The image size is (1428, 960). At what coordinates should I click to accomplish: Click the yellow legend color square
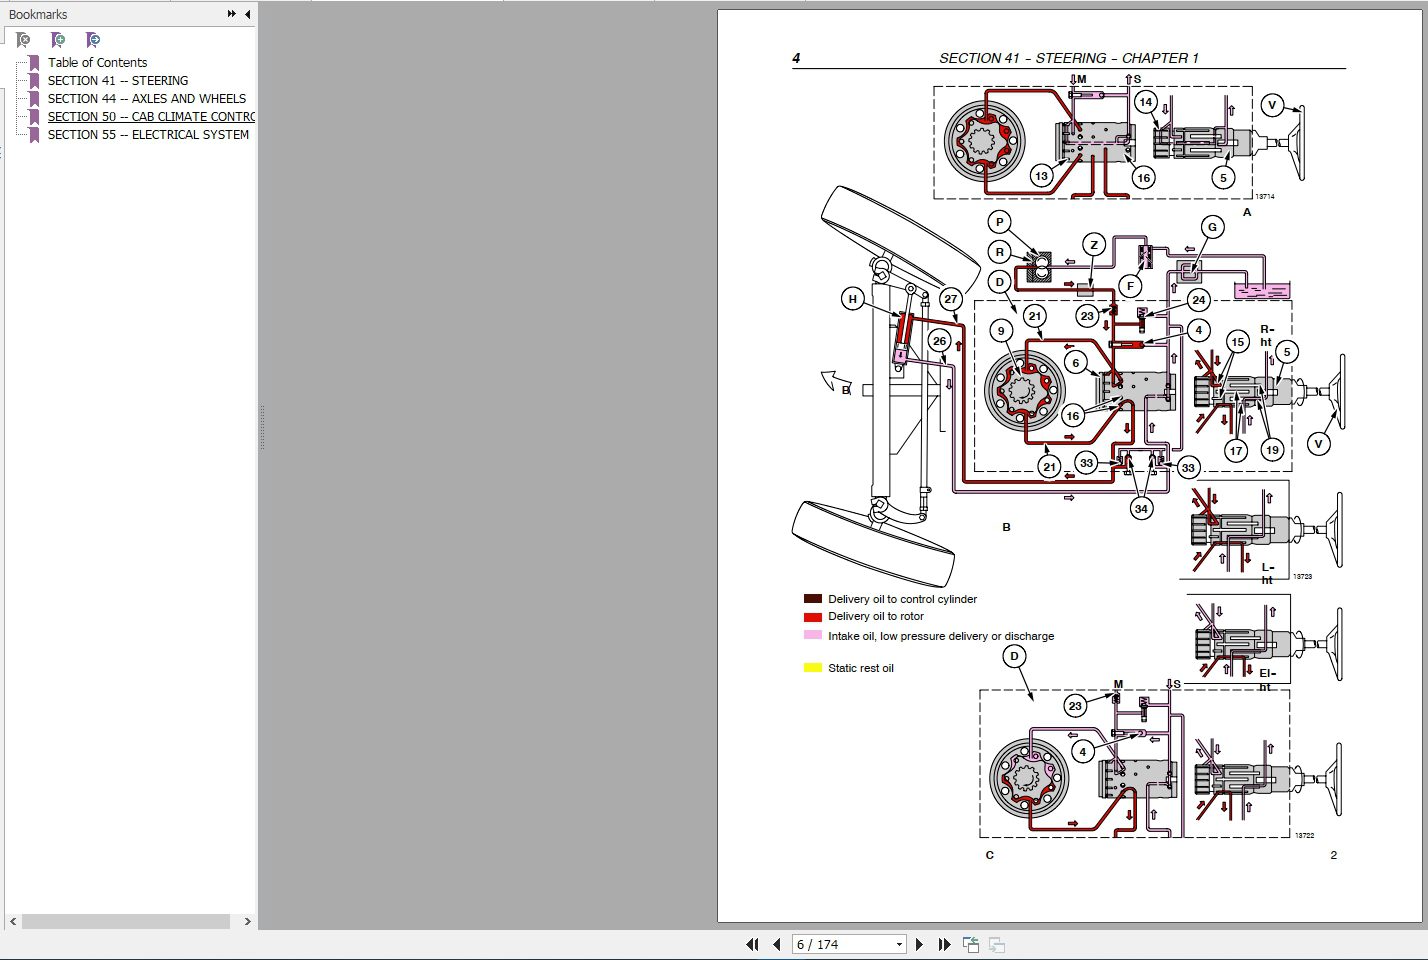812,668
